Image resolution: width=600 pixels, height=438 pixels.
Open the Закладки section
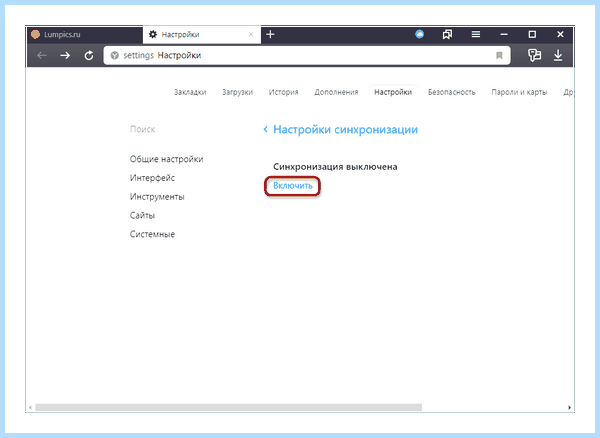190,92
